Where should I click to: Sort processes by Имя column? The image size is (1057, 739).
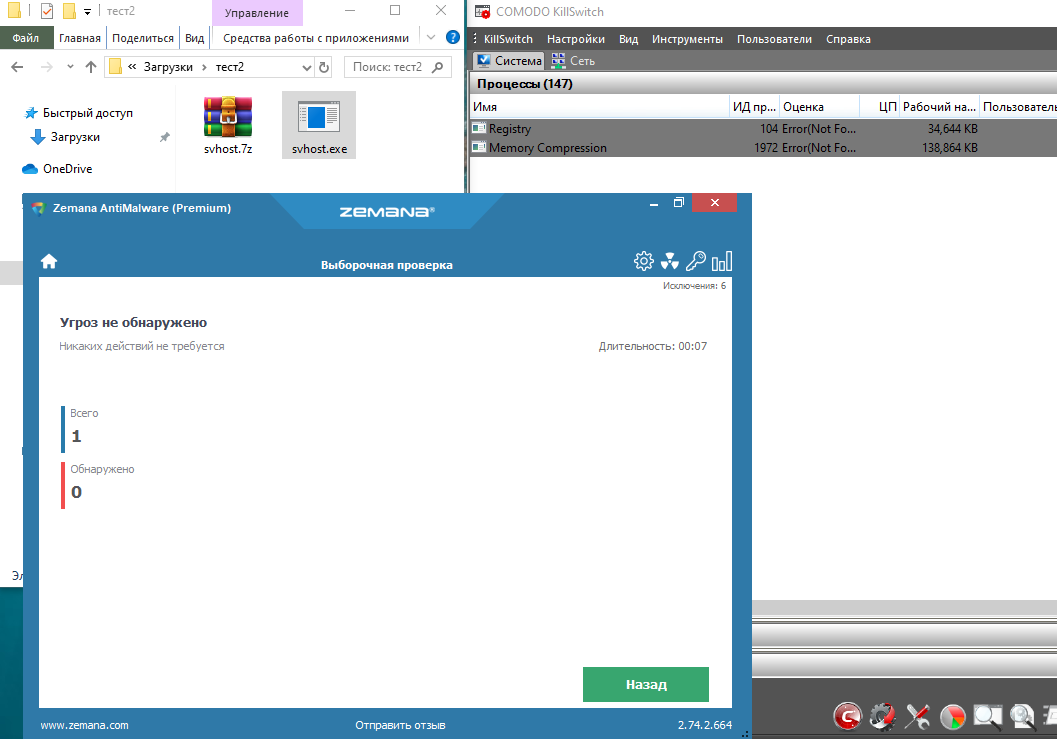[x=599, y=107]
